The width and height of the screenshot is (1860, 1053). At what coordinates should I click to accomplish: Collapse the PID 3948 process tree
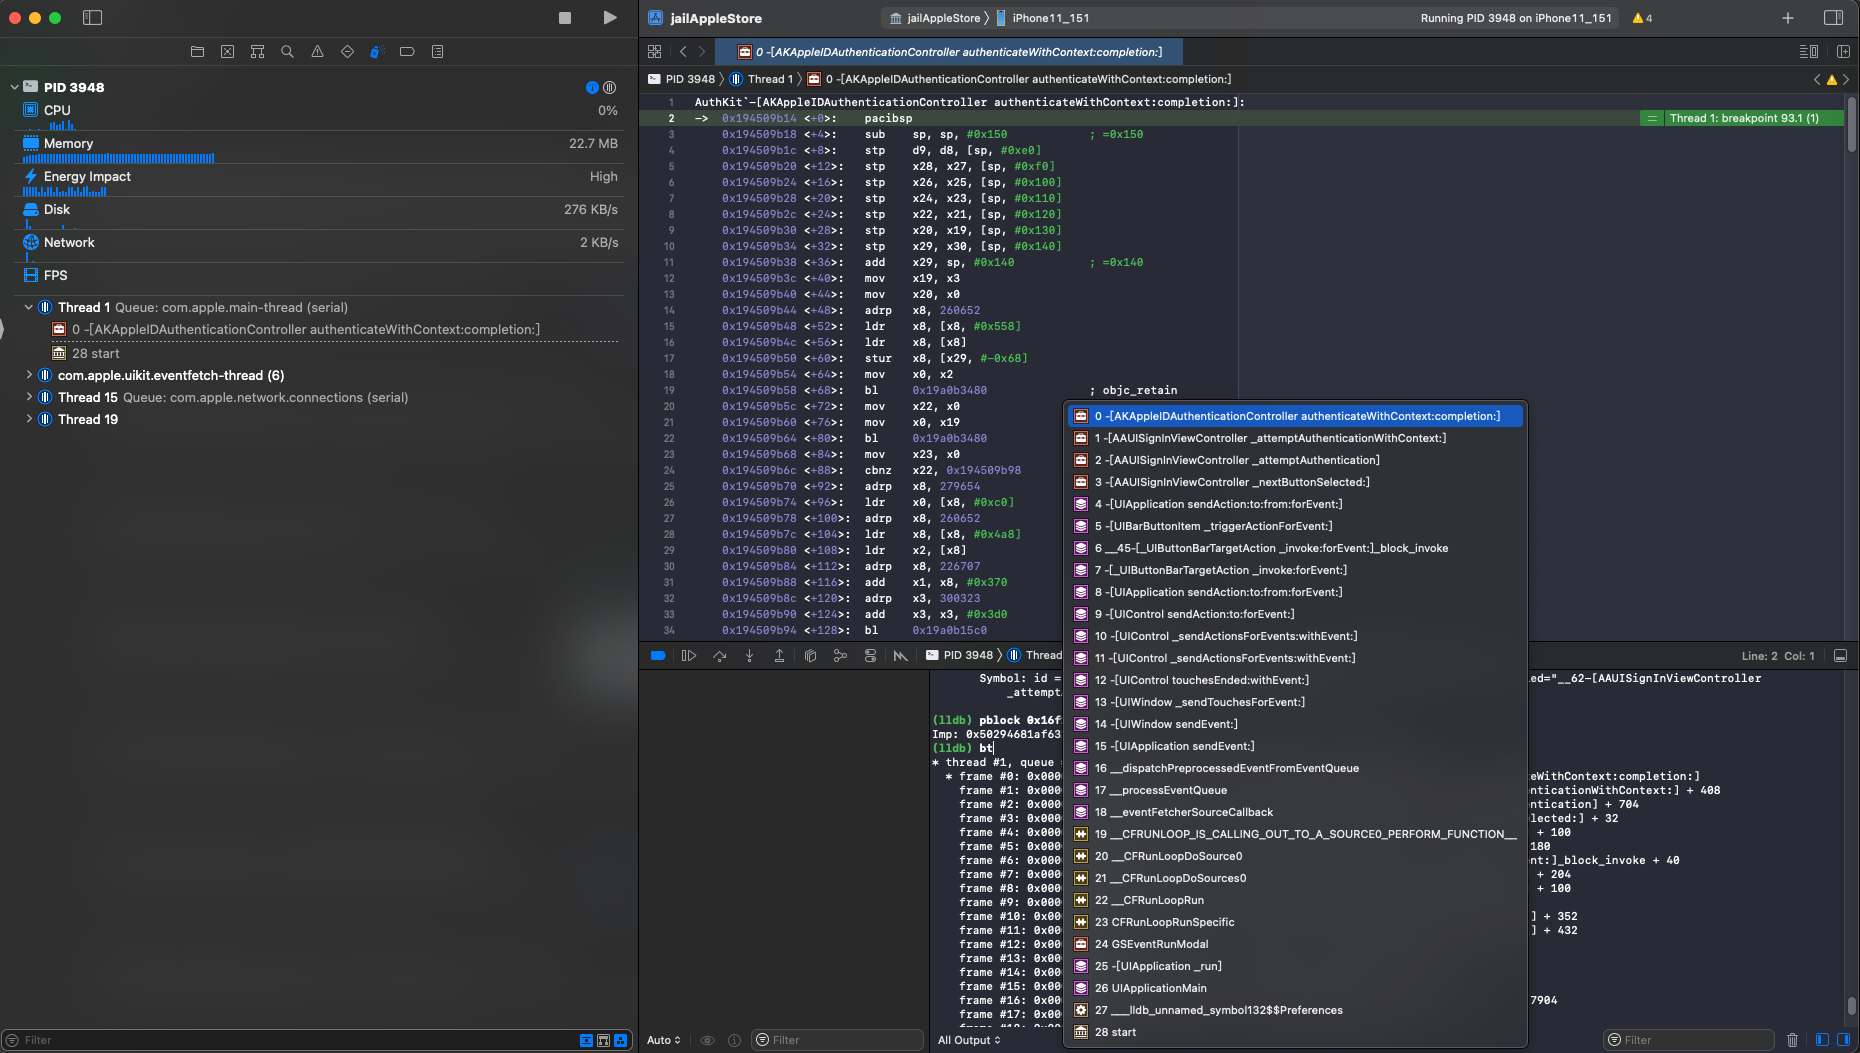14,87
